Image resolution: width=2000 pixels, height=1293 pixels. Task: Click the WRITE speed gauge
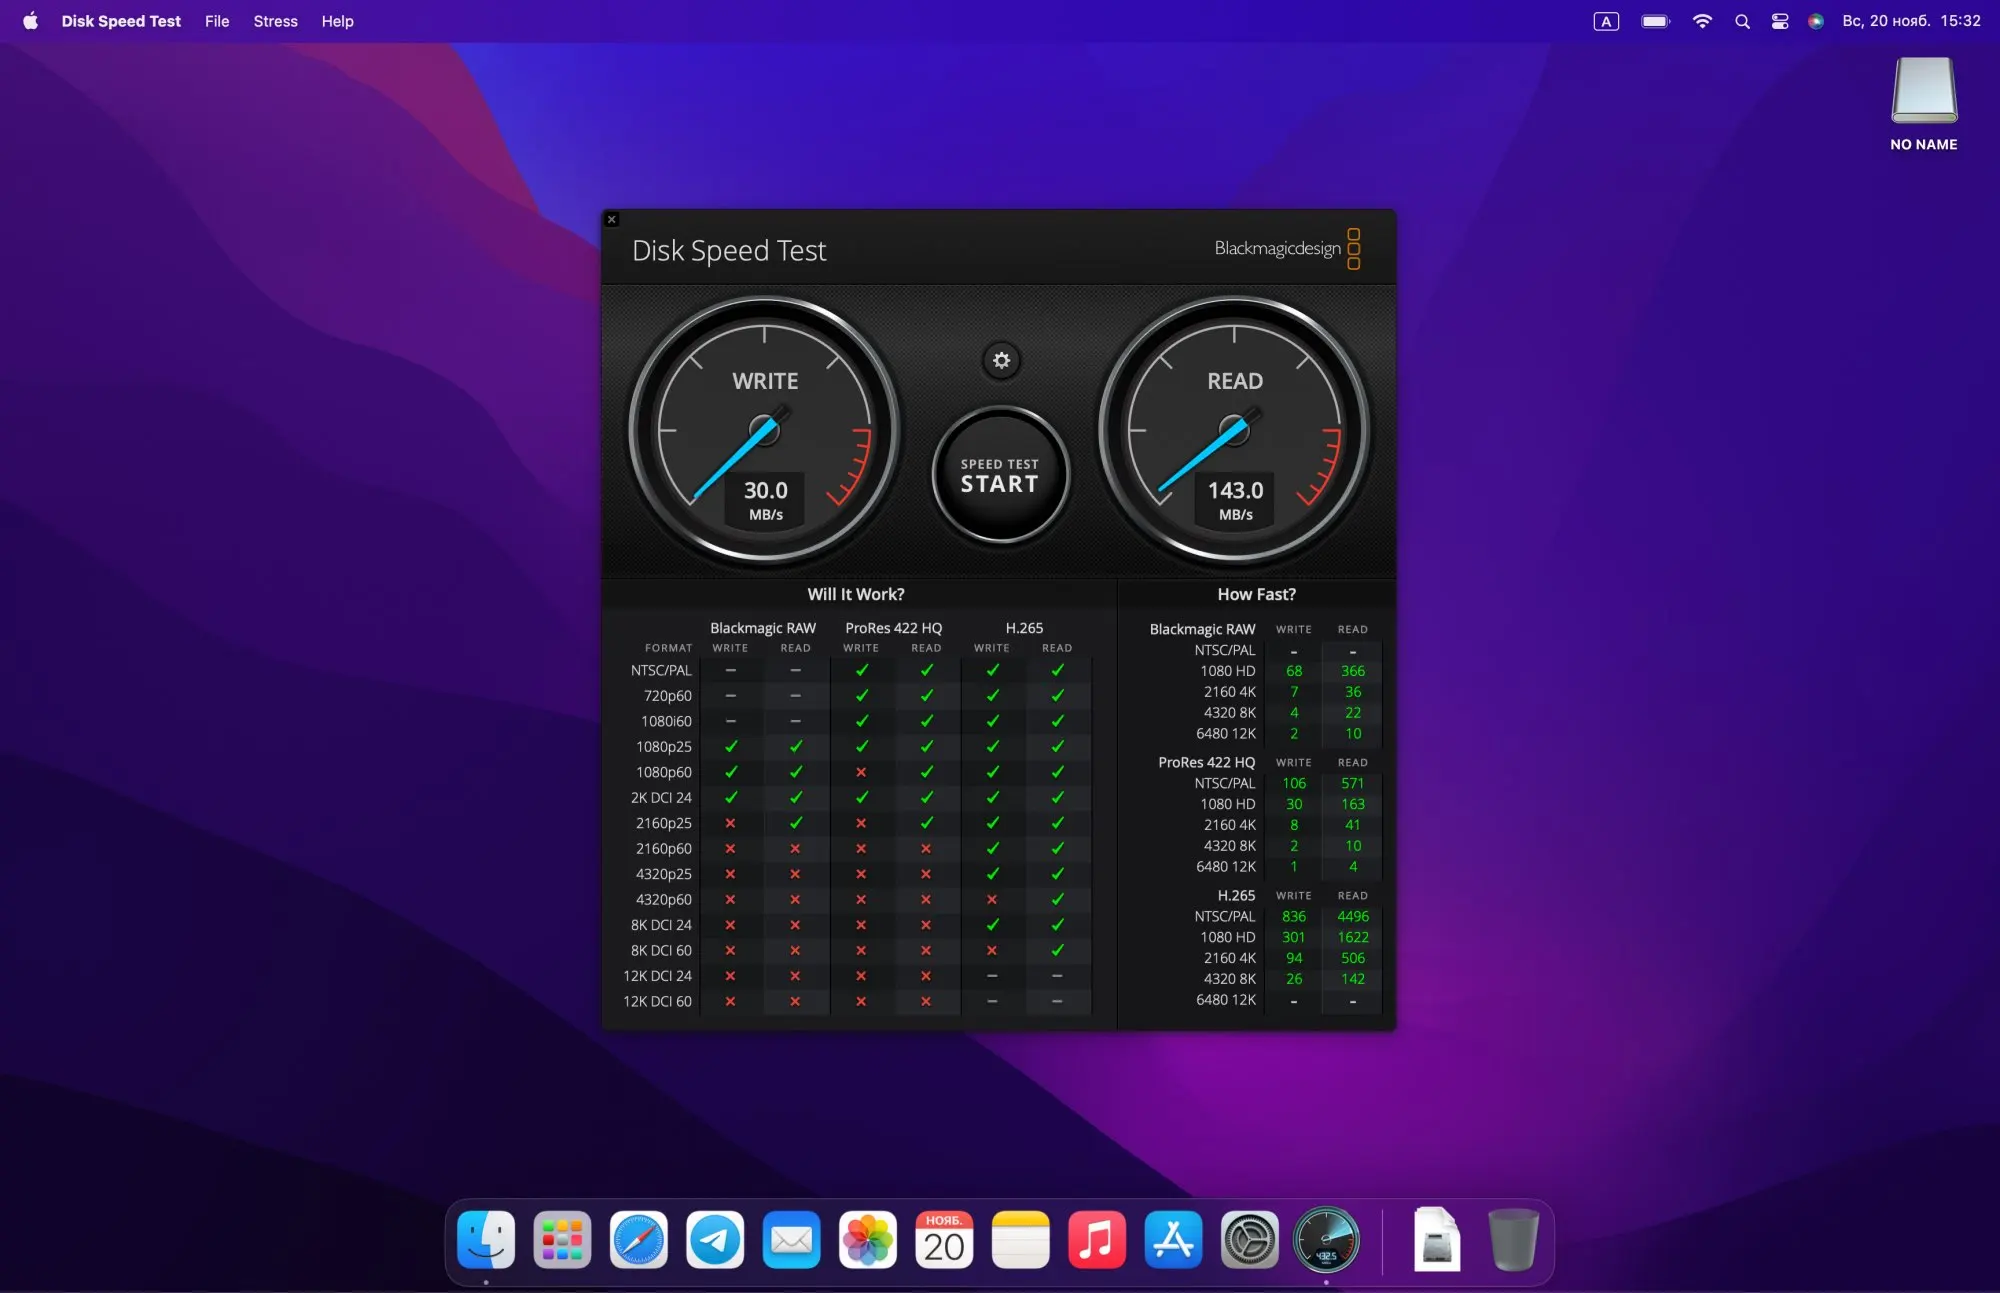(765, 430)
